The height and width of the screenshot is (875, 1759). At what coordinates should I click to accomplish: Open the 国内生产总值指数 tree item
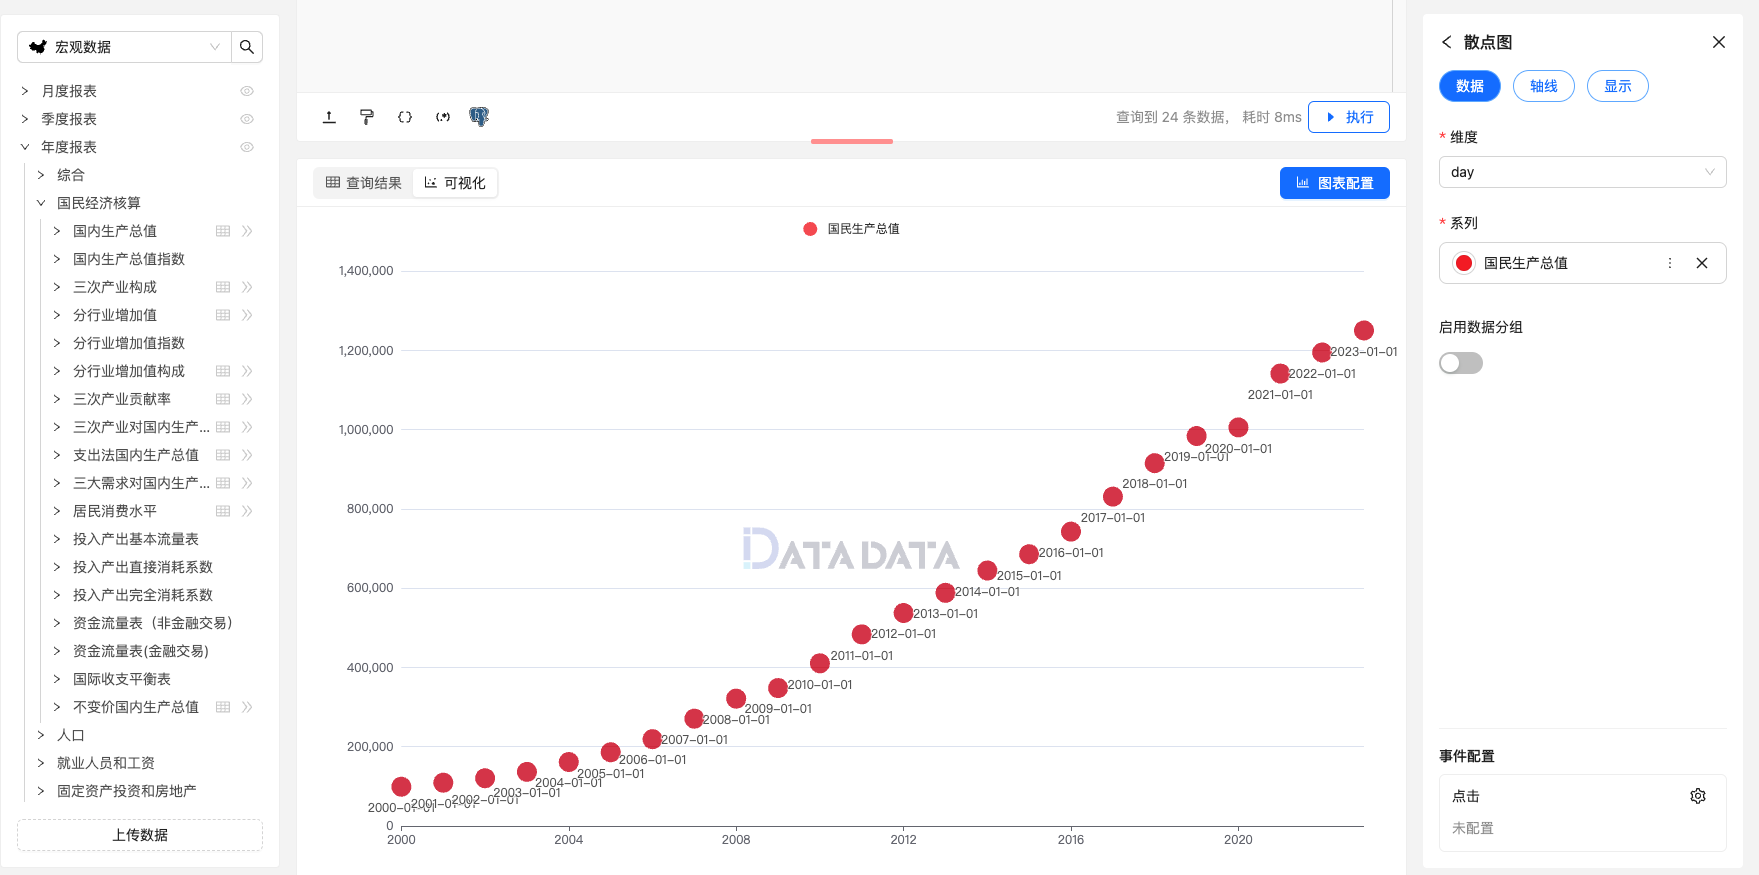tap(129, 259)
